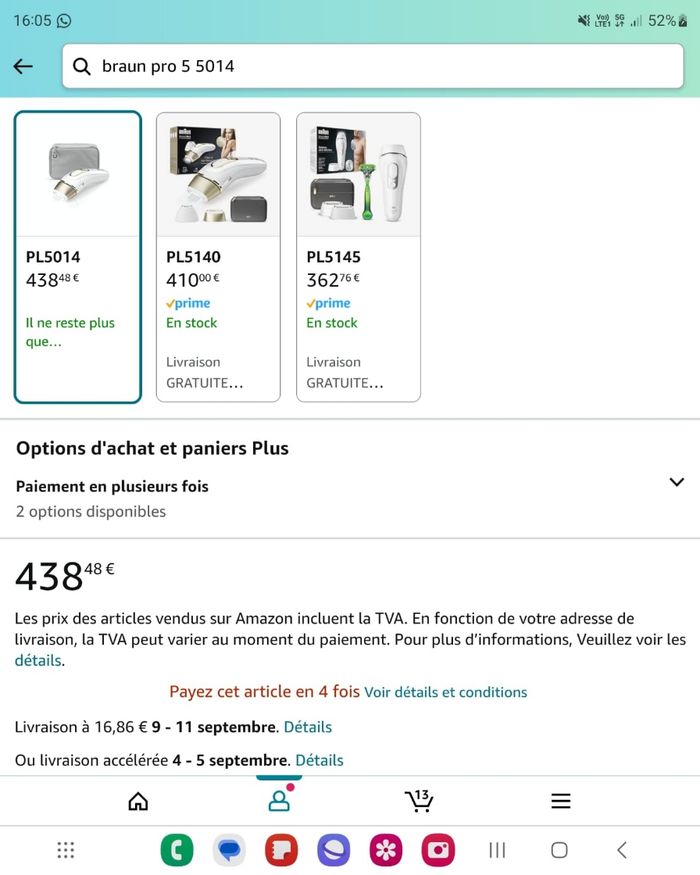The image size is (700, 875).
Task: Launch the green phone app icon
Action: click(x=177, y=850)
